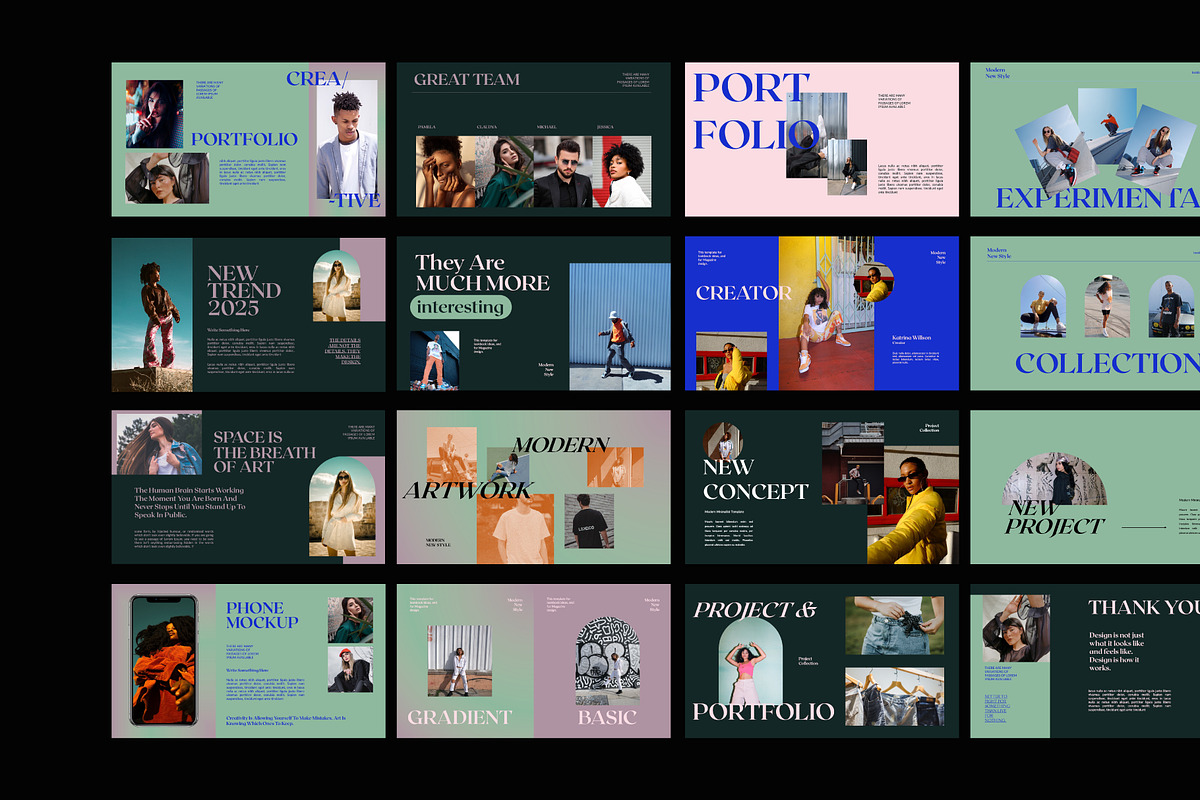This screenshot has width=1200, height=800.
Task: Select the Crea/-tive Portfolio slide
Action: (x=248, y=140)
